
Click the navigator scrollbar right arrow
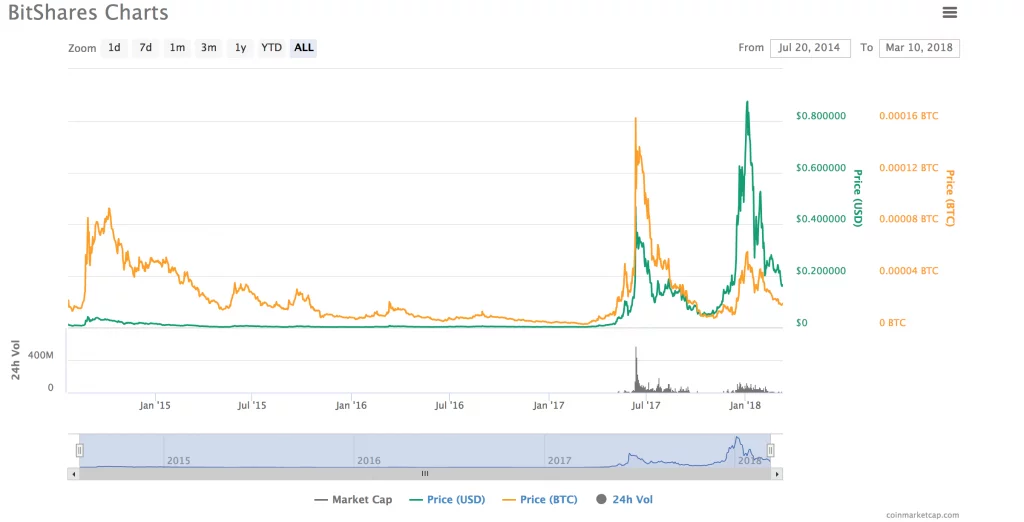point(776,474)
